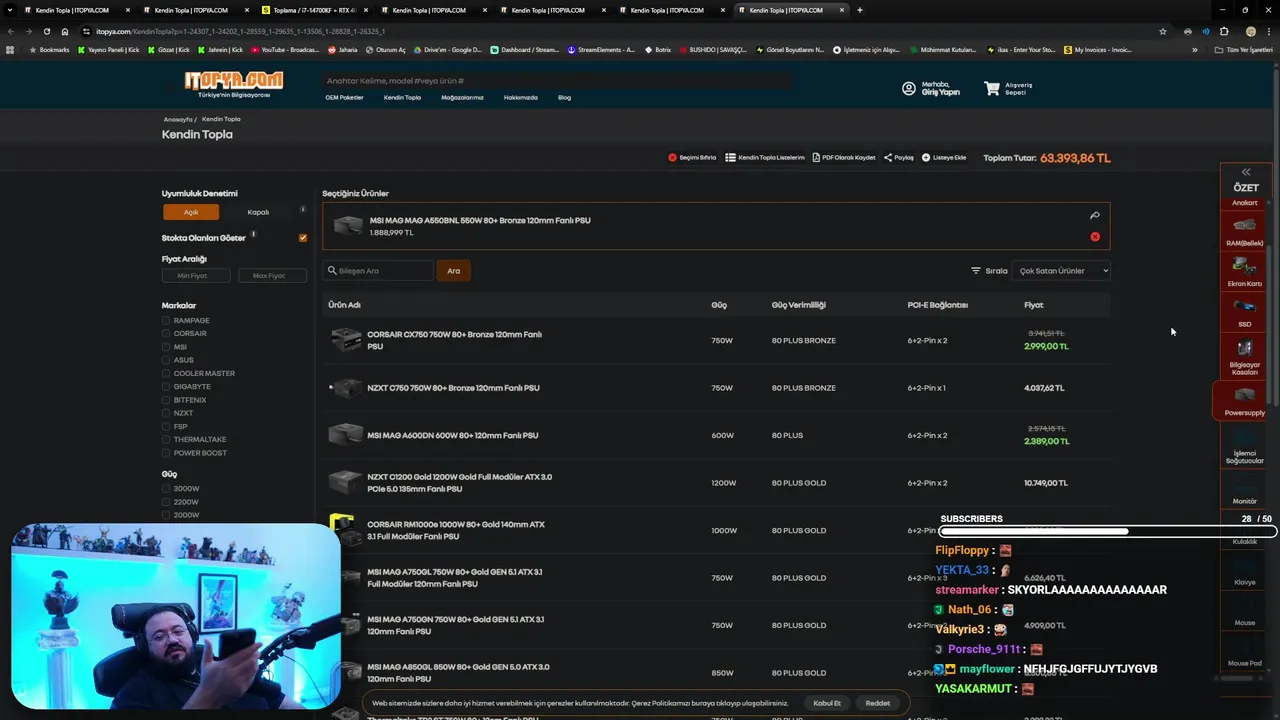Open Mağazalarımız nav item
The image size is (1280, 720).
(x=462, y=98)
